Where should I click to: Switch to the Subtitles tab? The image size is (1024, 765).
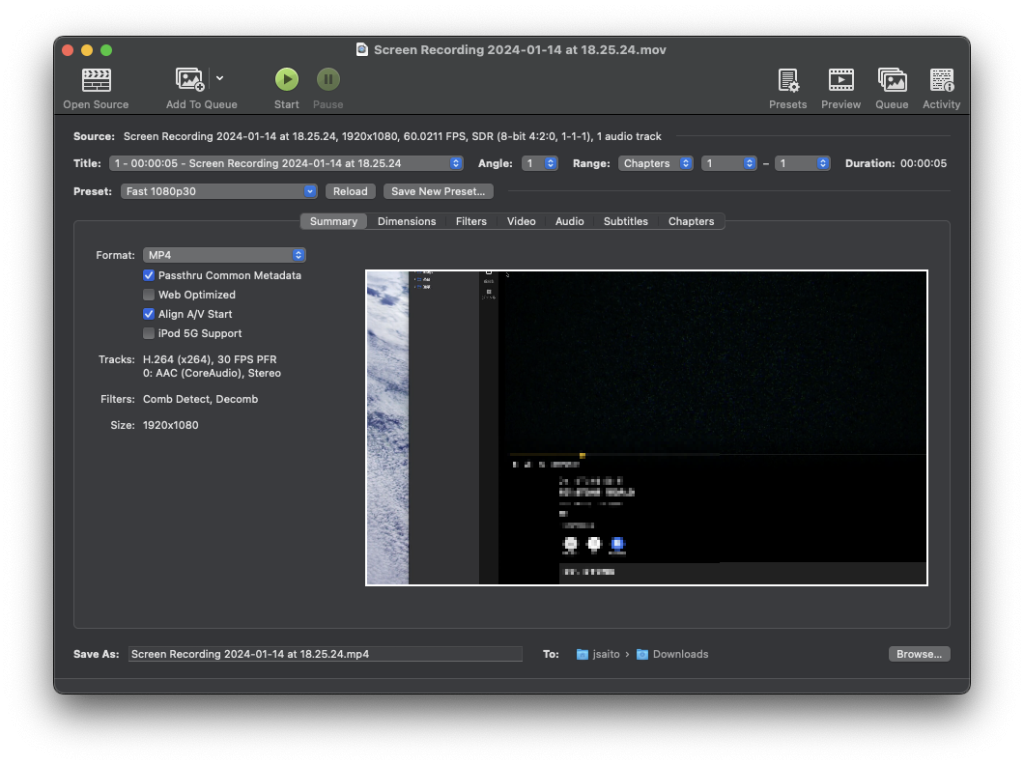click(625, 221)
